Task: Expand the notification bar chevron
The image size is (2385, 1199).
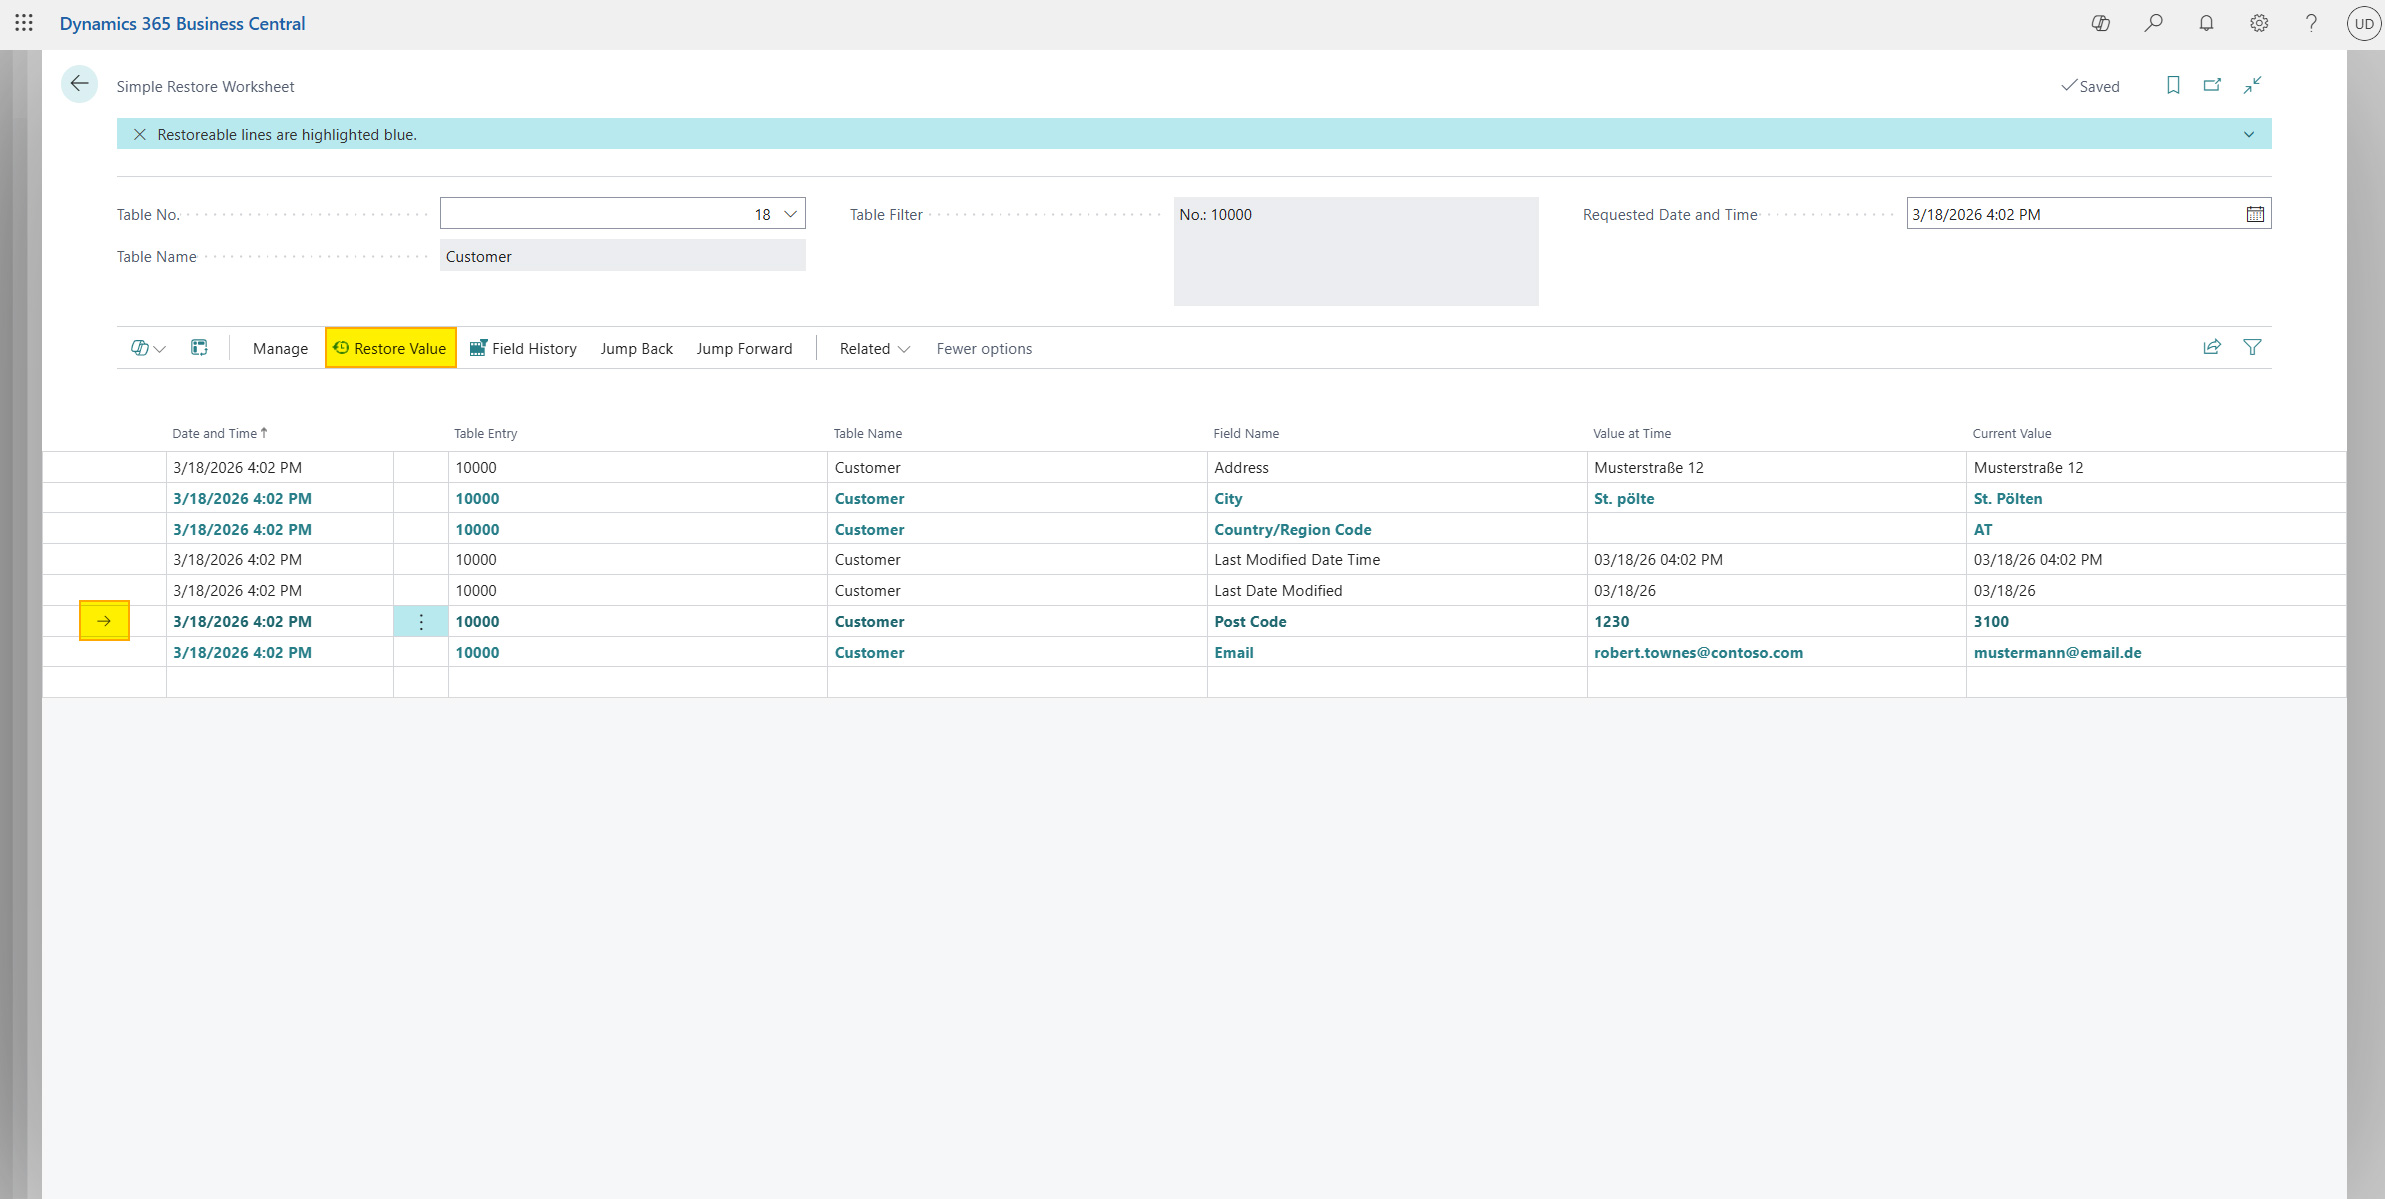Action: coord(2249,134)
